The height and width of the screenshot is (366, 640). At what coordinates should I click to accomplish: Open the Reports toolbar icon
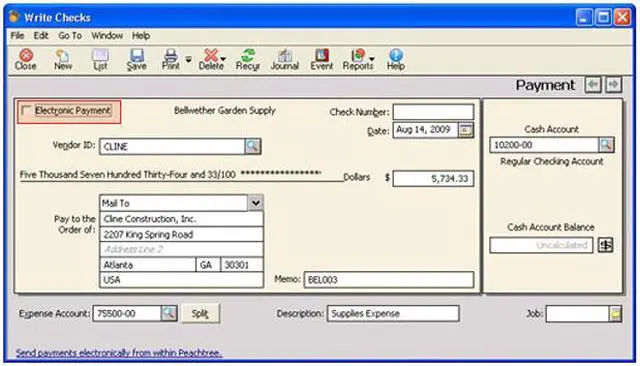tap(358, 60)
